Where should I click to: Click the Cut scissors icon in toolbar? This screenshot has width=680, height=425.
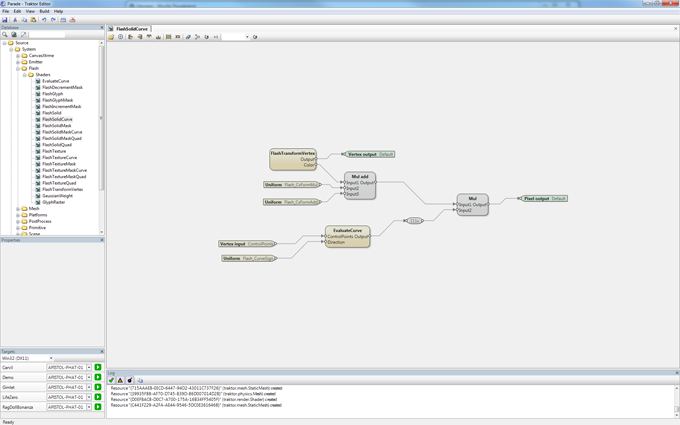[15, 19]
